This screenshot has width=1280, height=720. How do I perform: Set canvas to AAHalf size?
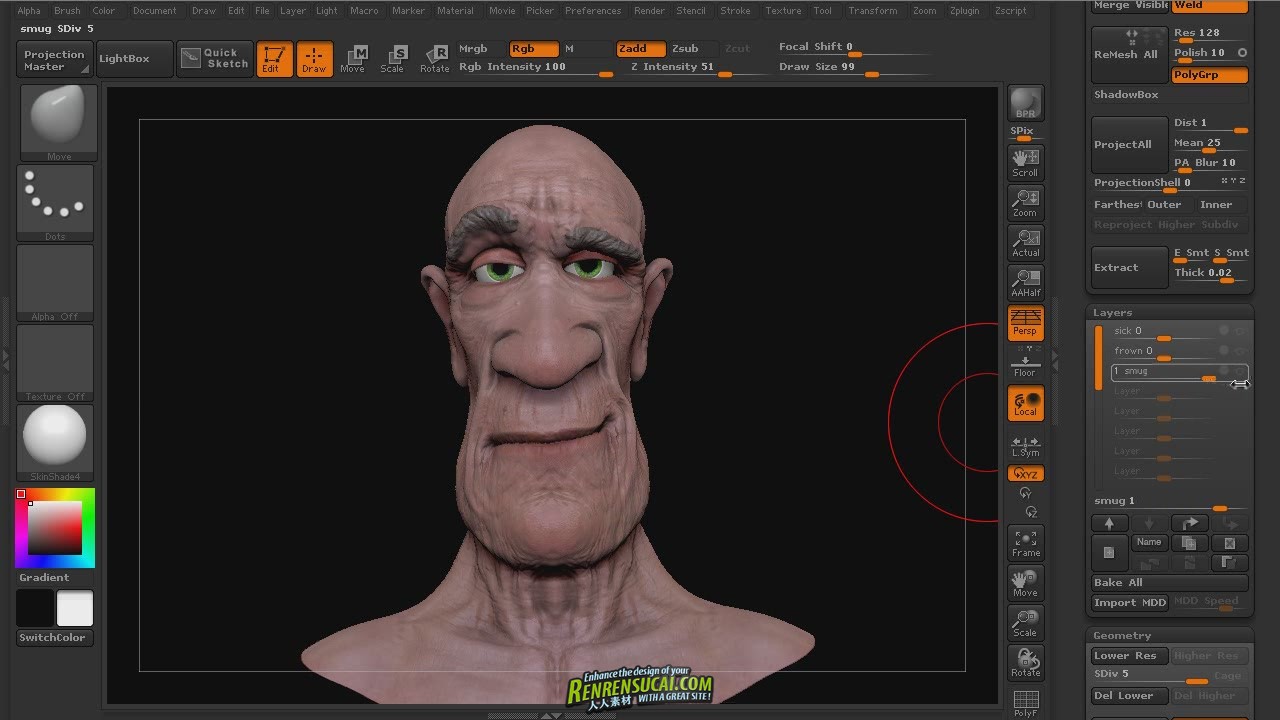(x=1025, y=282)
